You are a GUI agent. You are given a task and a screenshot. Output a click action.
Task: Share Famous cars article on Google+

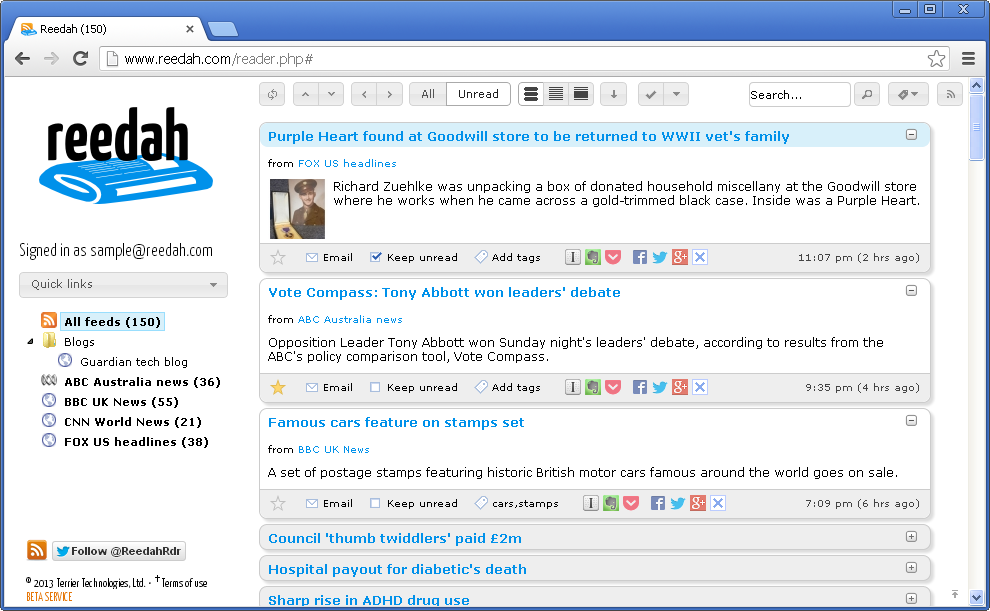point(698,503)
